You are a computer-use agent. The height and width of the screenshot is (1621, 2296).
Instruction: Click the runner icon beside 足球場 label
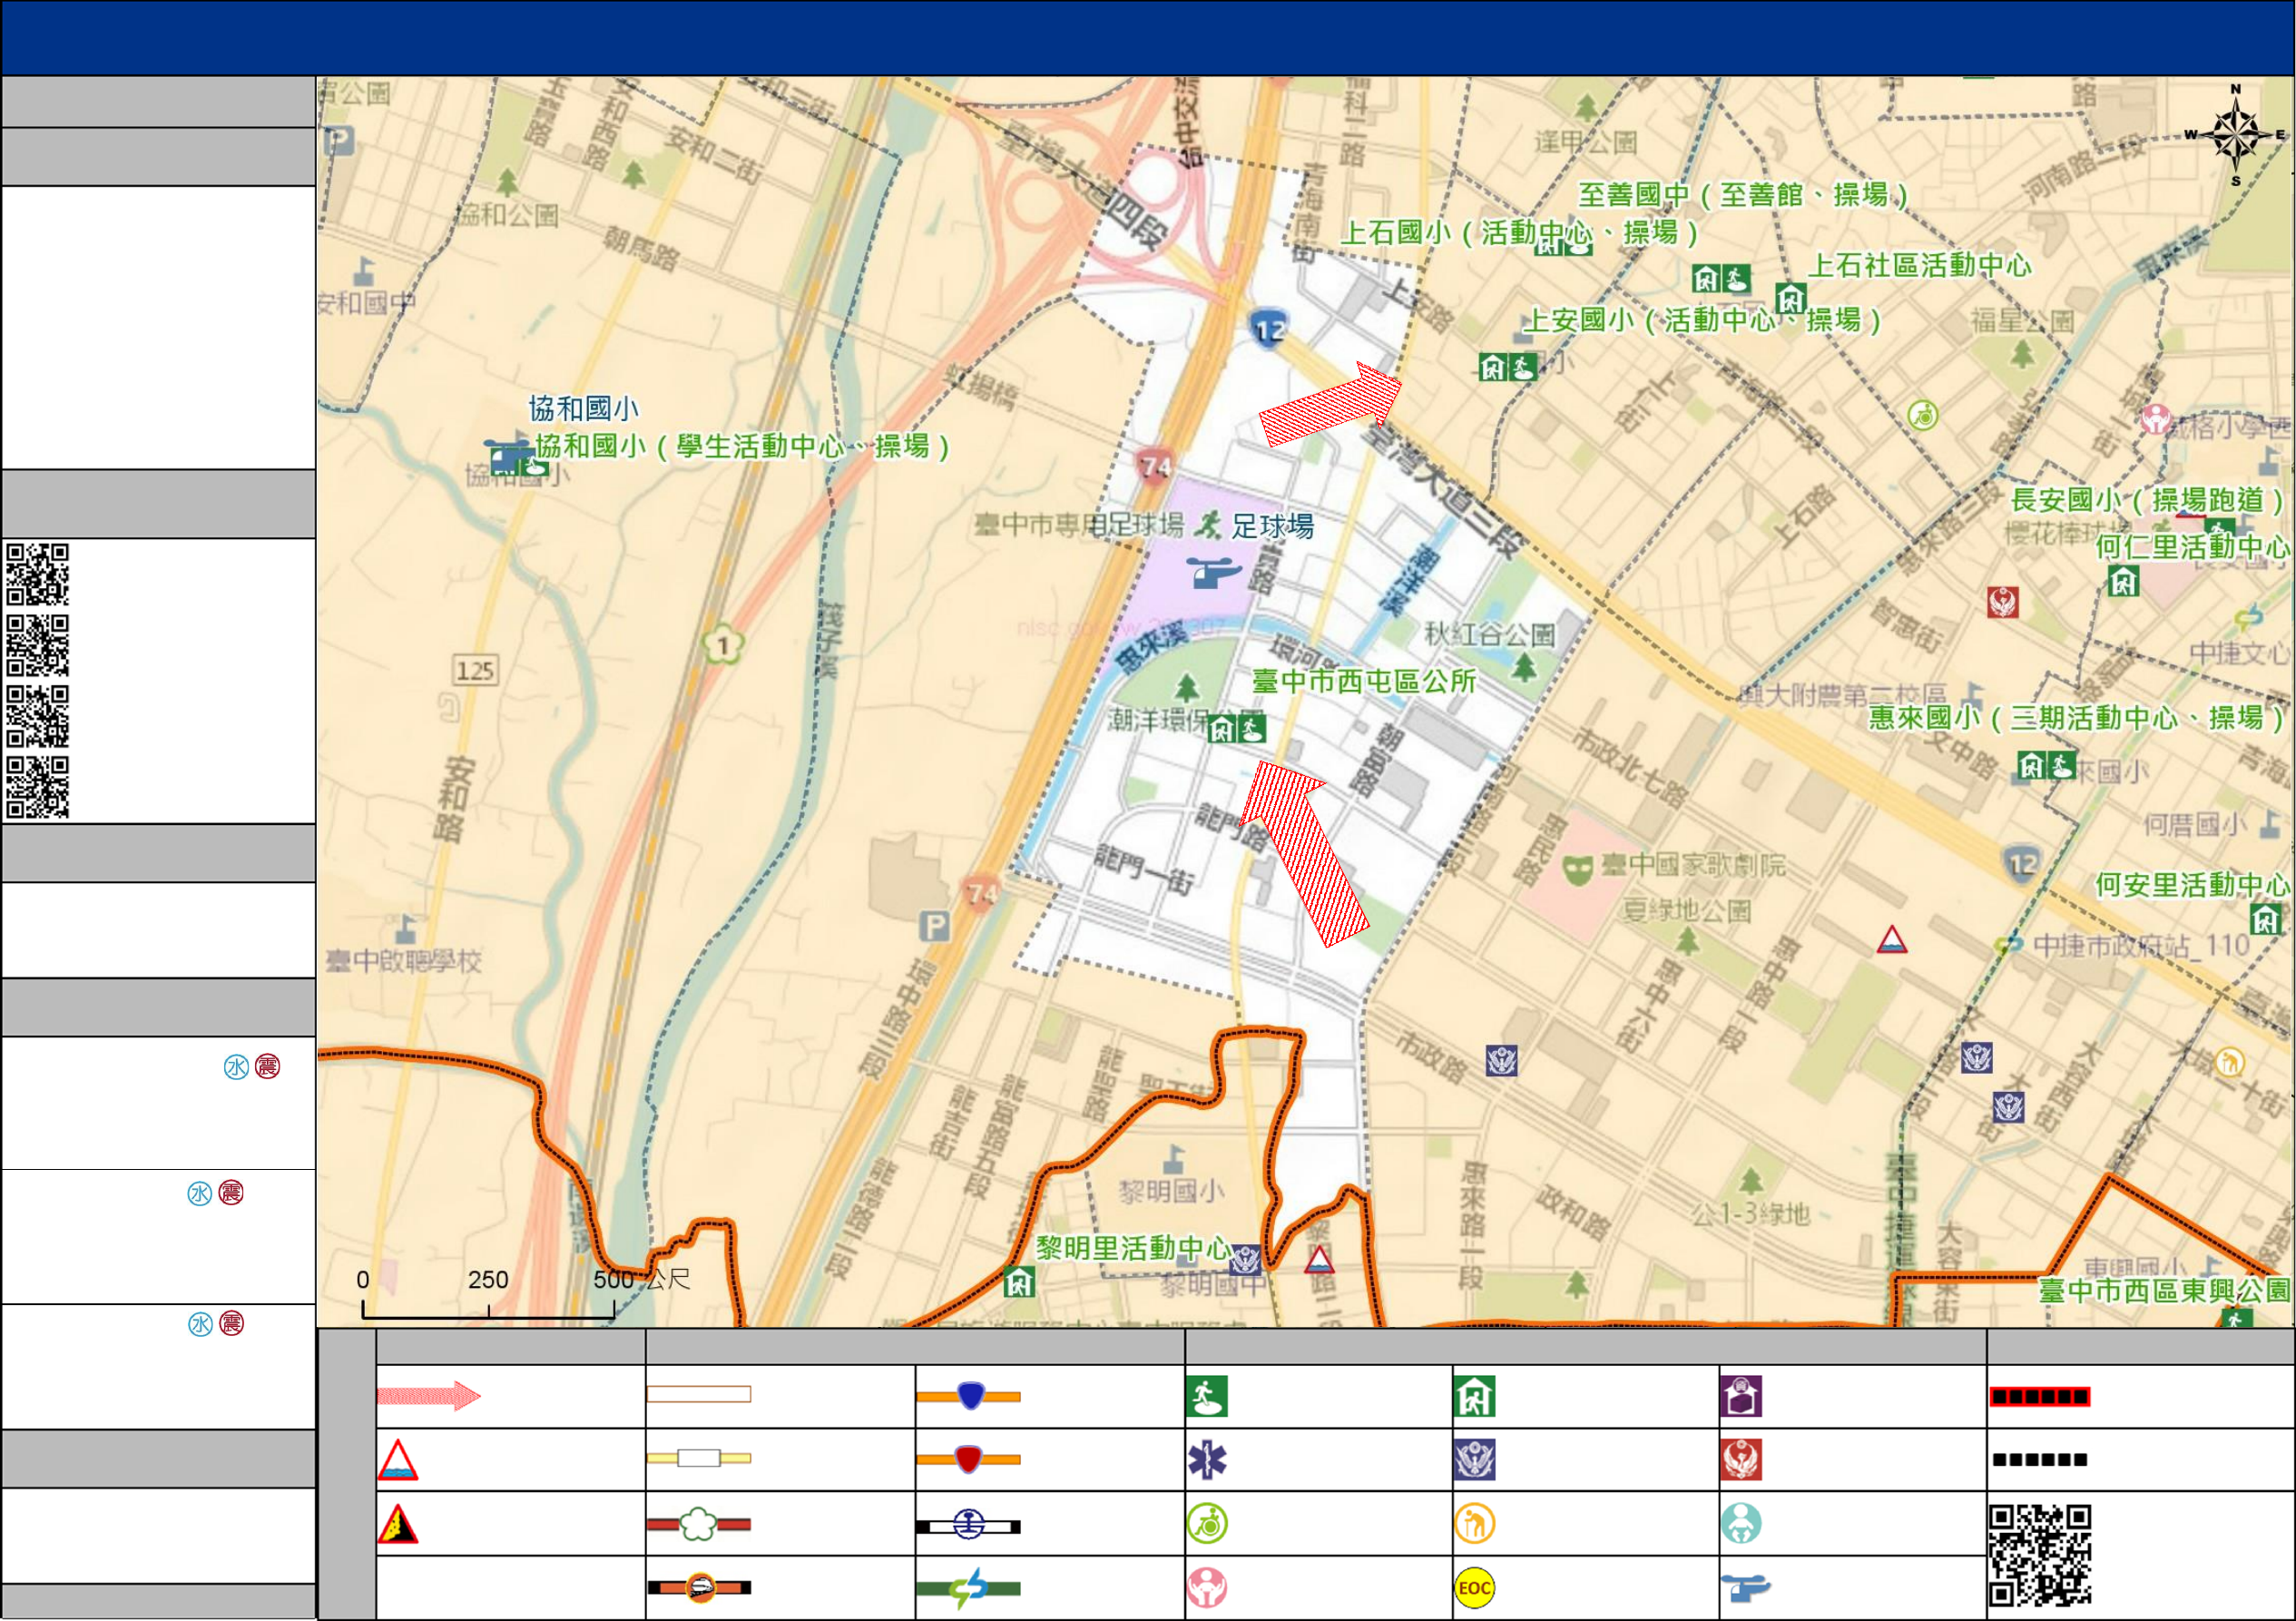1209,524
